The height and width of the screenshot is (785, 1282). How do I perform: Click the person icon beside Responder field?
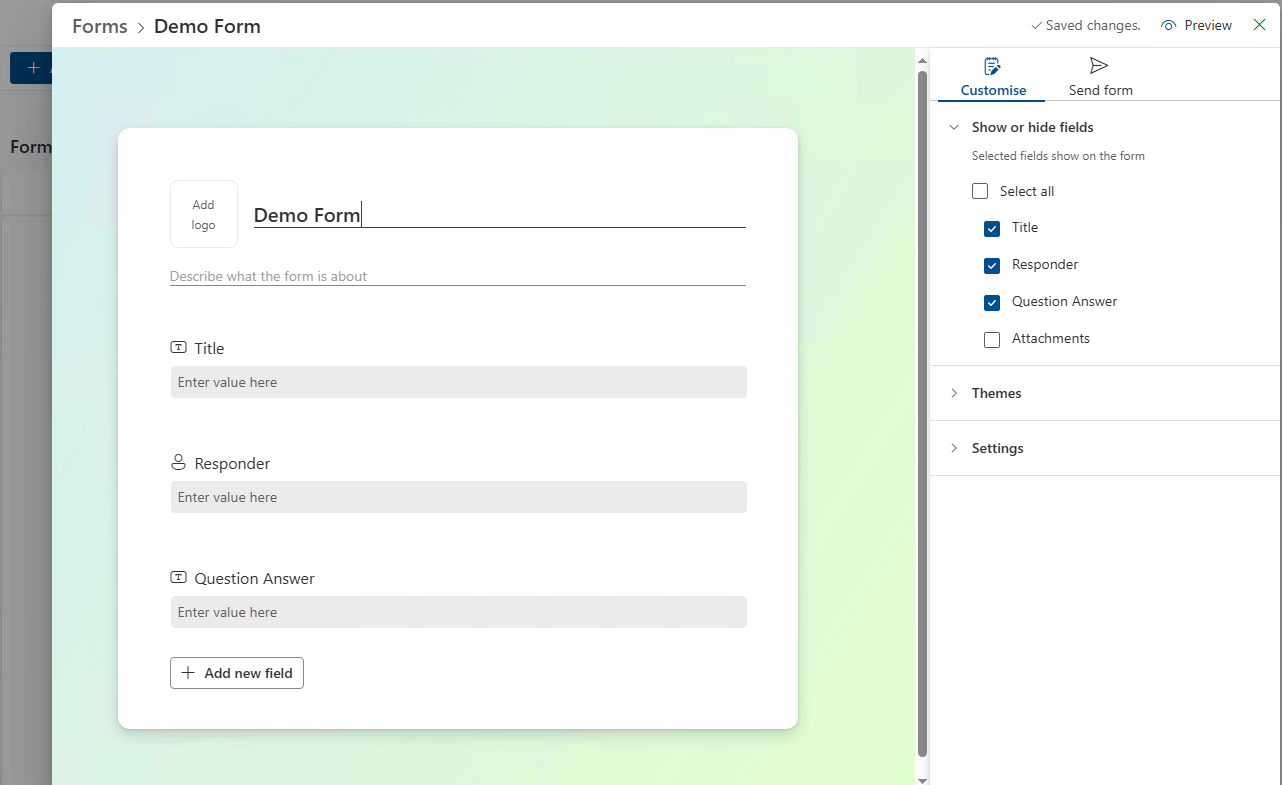(x=178, y=462)
